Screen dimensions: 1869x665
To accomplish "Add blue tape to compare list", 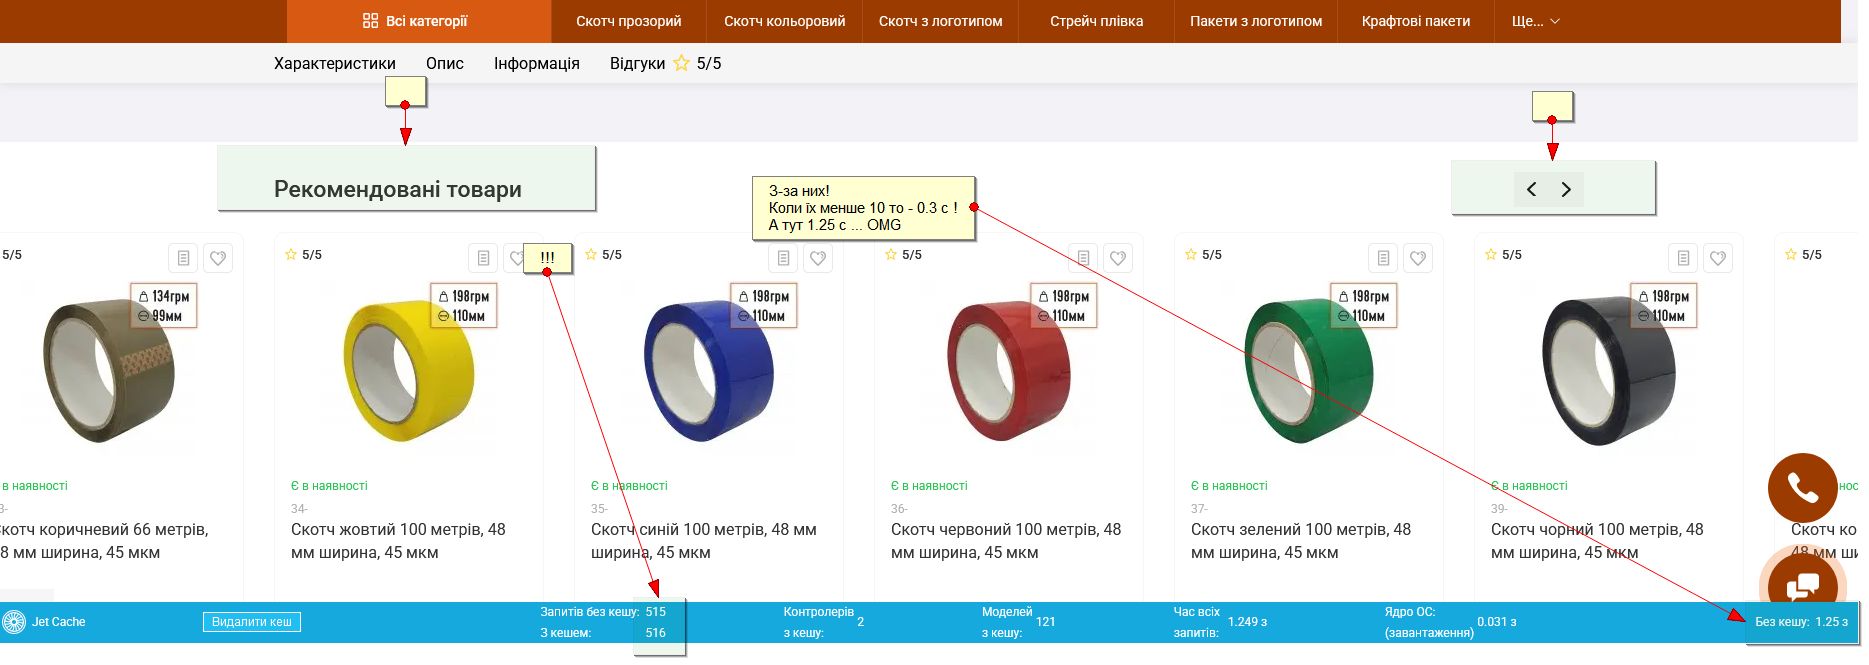I will 783,258.
